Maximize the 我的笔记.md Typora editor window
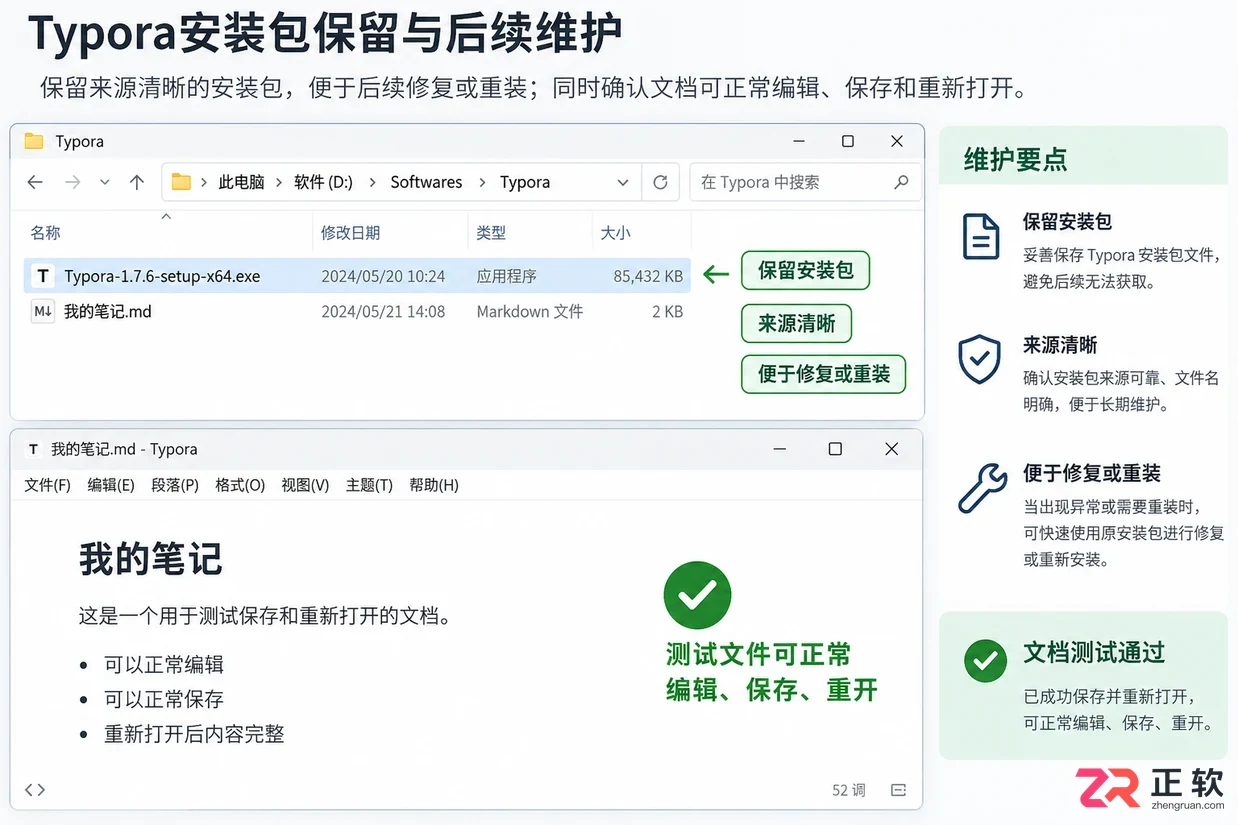This screenshot has height=825, width=1238. click(835, 449)
